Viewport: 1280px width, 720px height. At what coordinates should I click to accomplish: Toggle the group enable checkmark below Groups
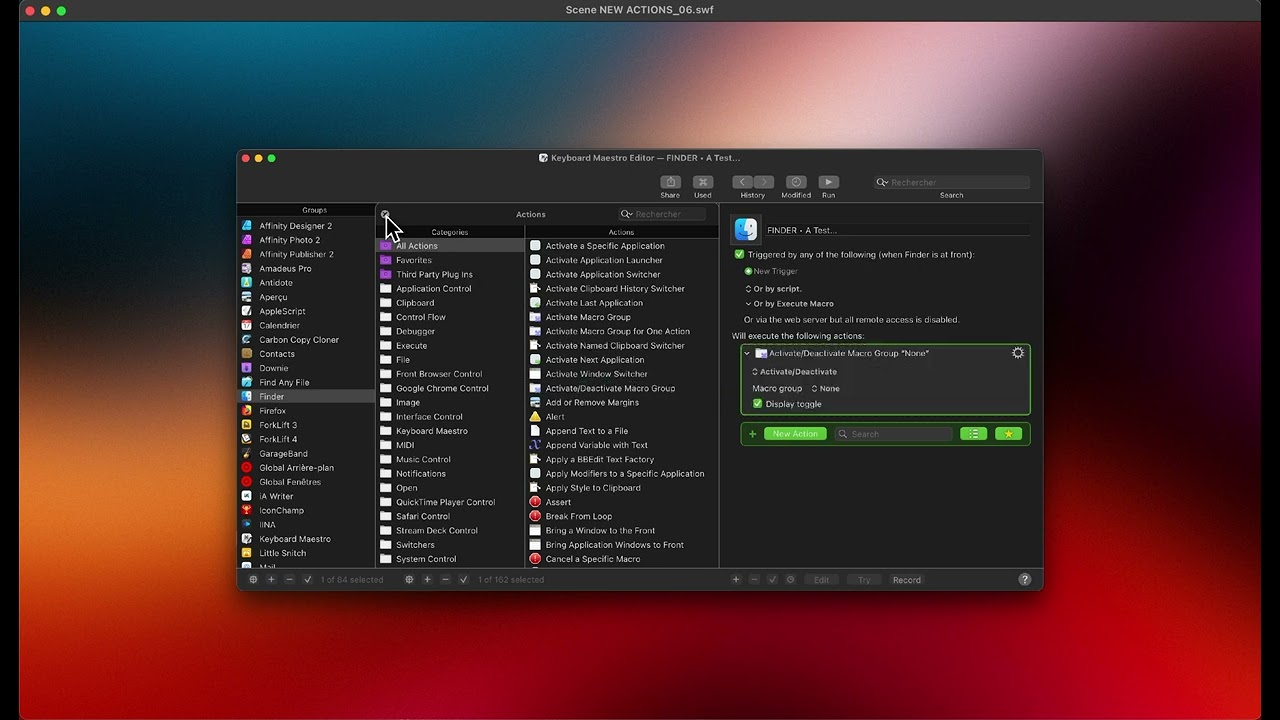[308, 580]
